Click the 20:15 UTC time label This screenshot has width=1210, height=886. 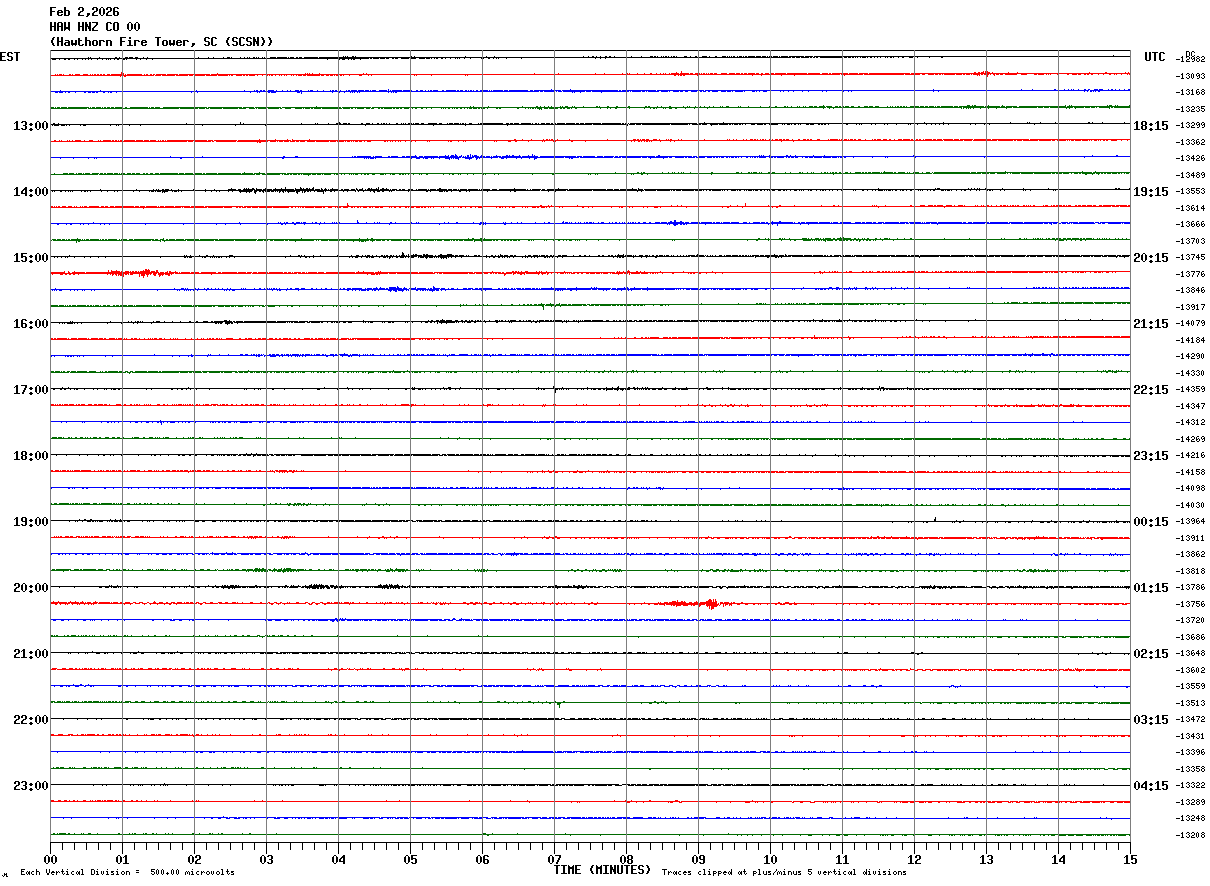point(1150,257)
